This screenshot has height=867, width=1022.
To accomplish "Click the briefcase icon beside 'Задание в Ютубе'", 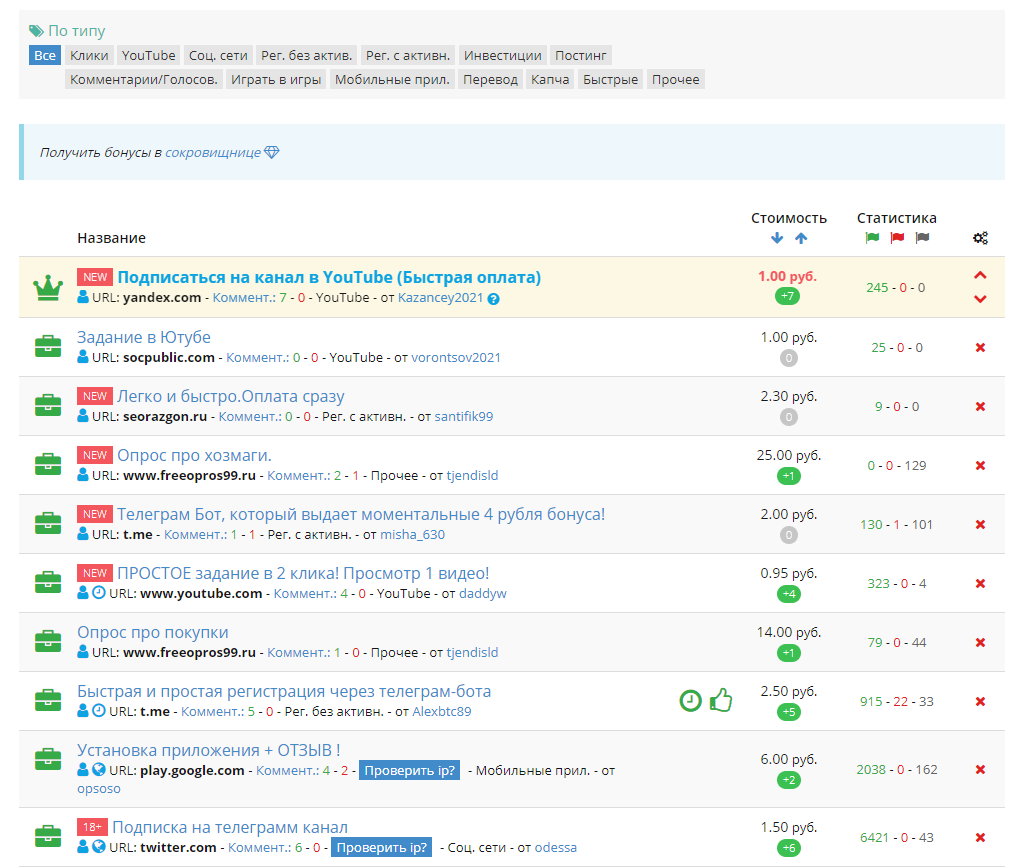I will click(48, 346).
